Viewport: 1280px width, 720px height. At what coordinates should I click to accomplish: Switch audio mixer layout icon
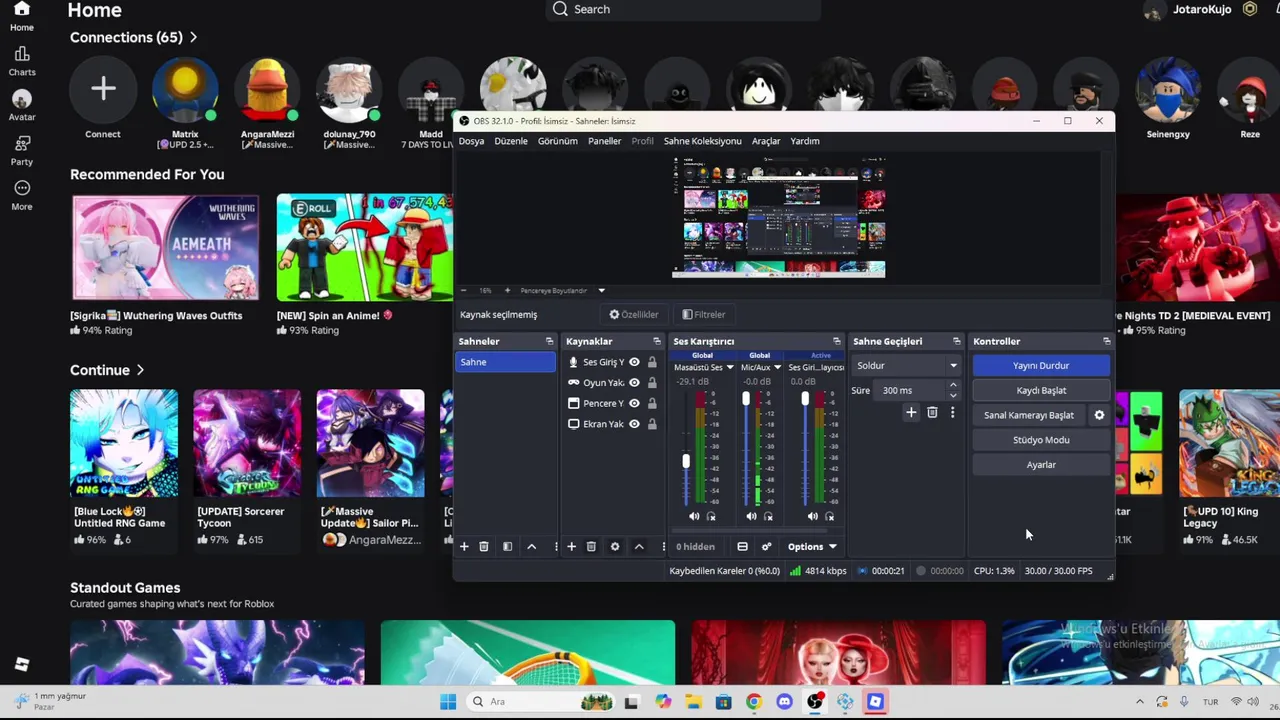(x=742, y=546)
